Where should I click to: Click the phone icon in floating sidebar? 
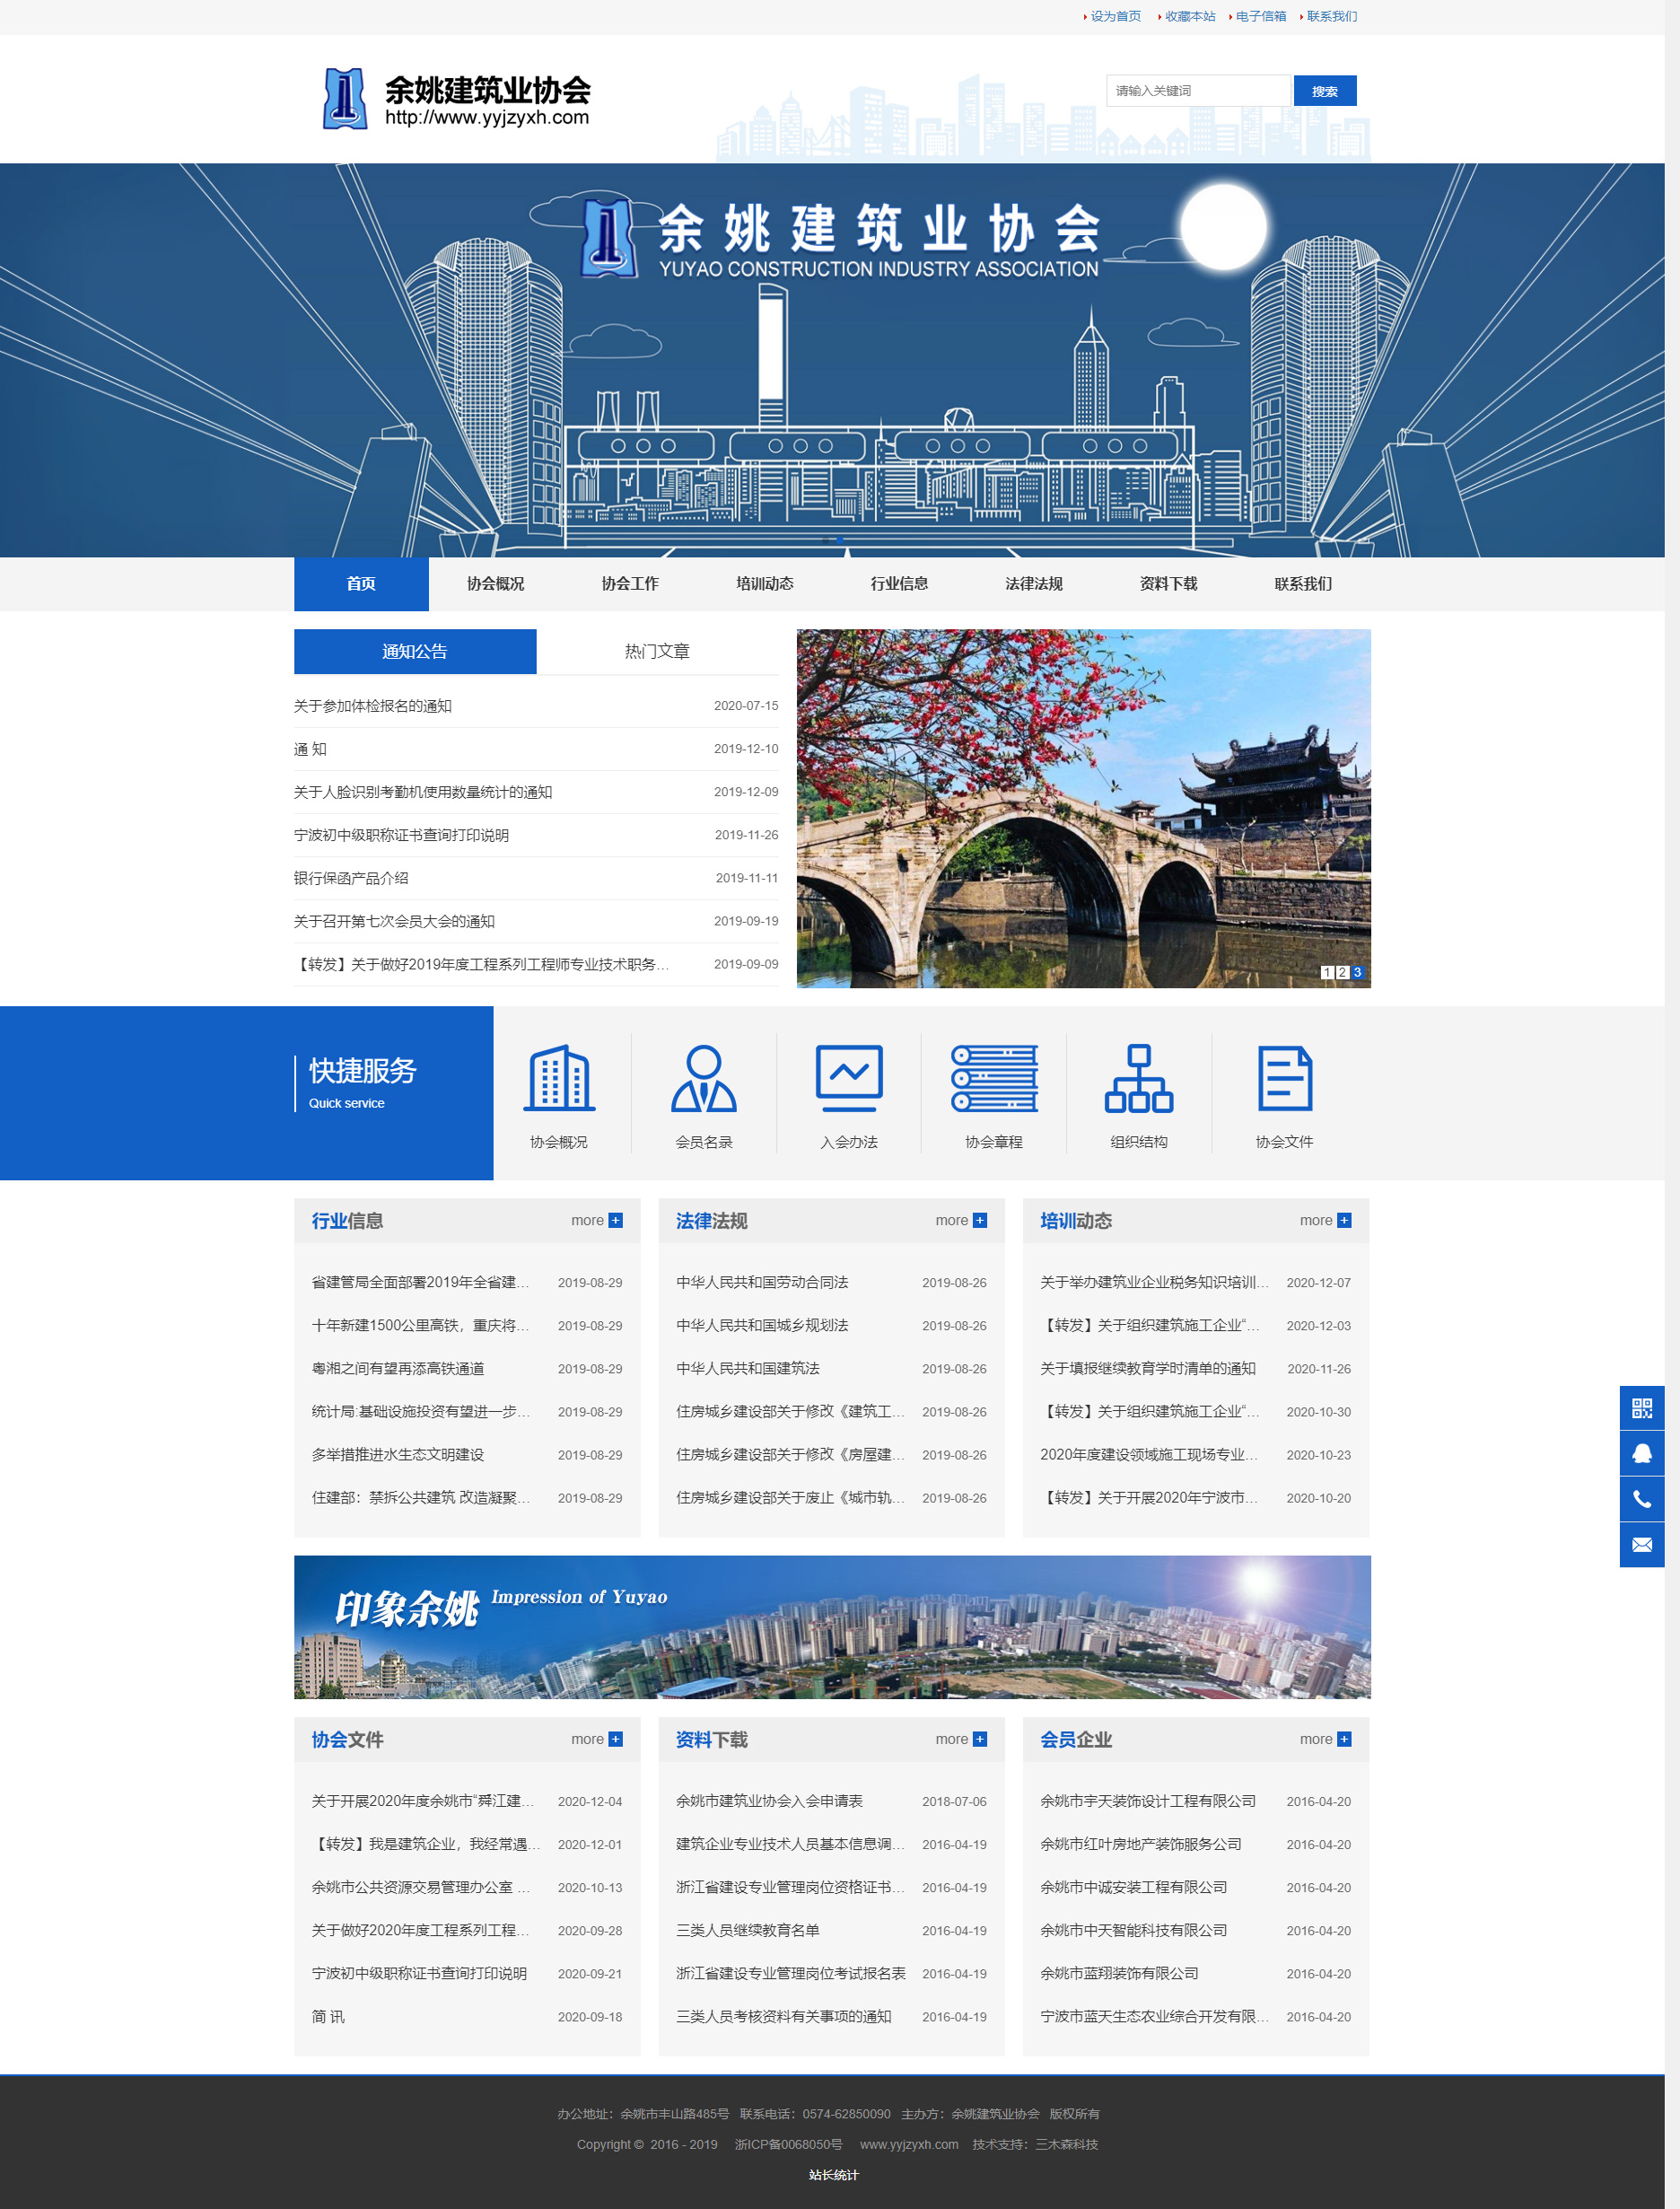(x=1641, y=1499)
